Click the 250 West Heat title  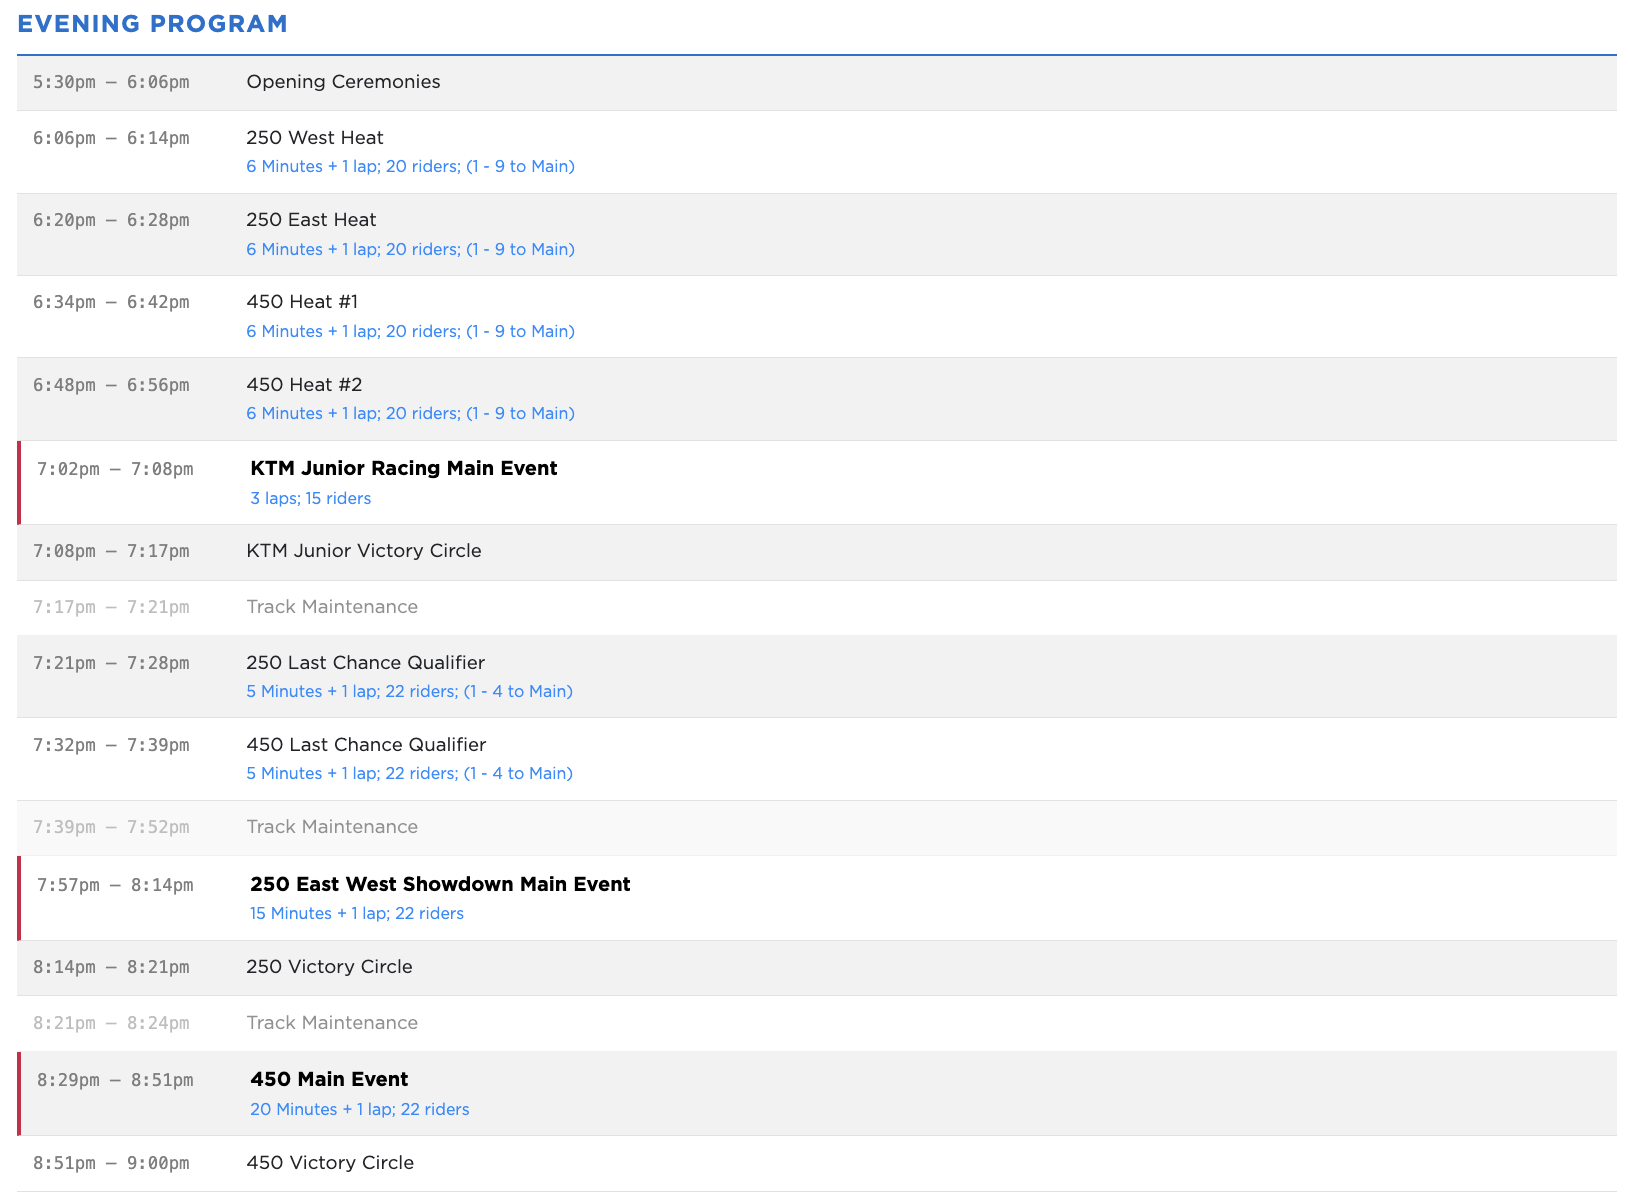coord(314,138)
